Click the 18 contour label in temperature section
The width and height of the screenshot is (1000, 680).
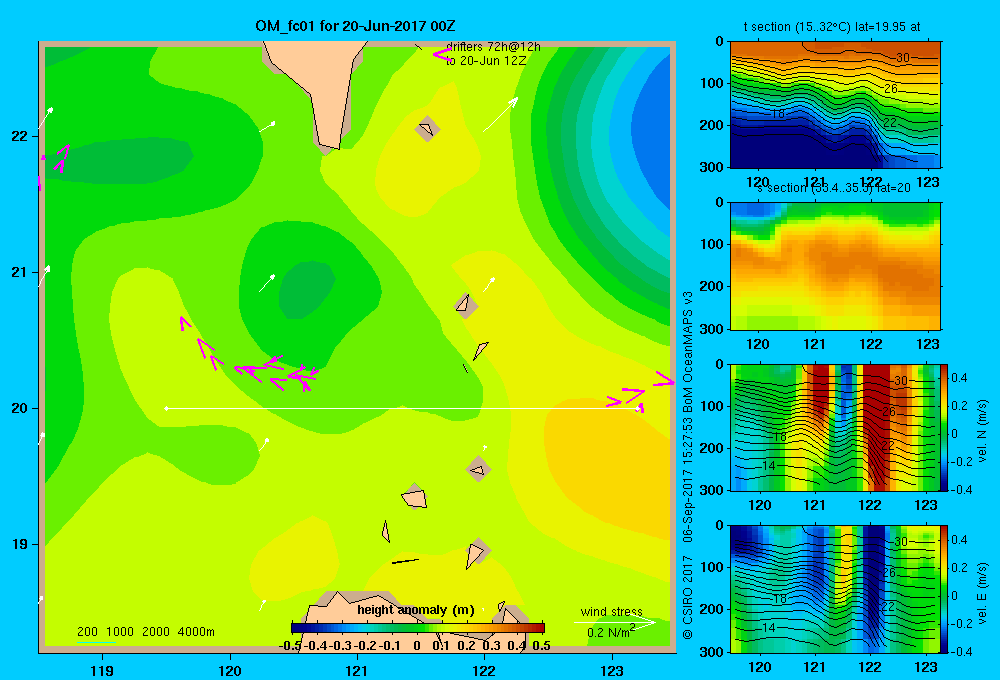pos(778,114)
